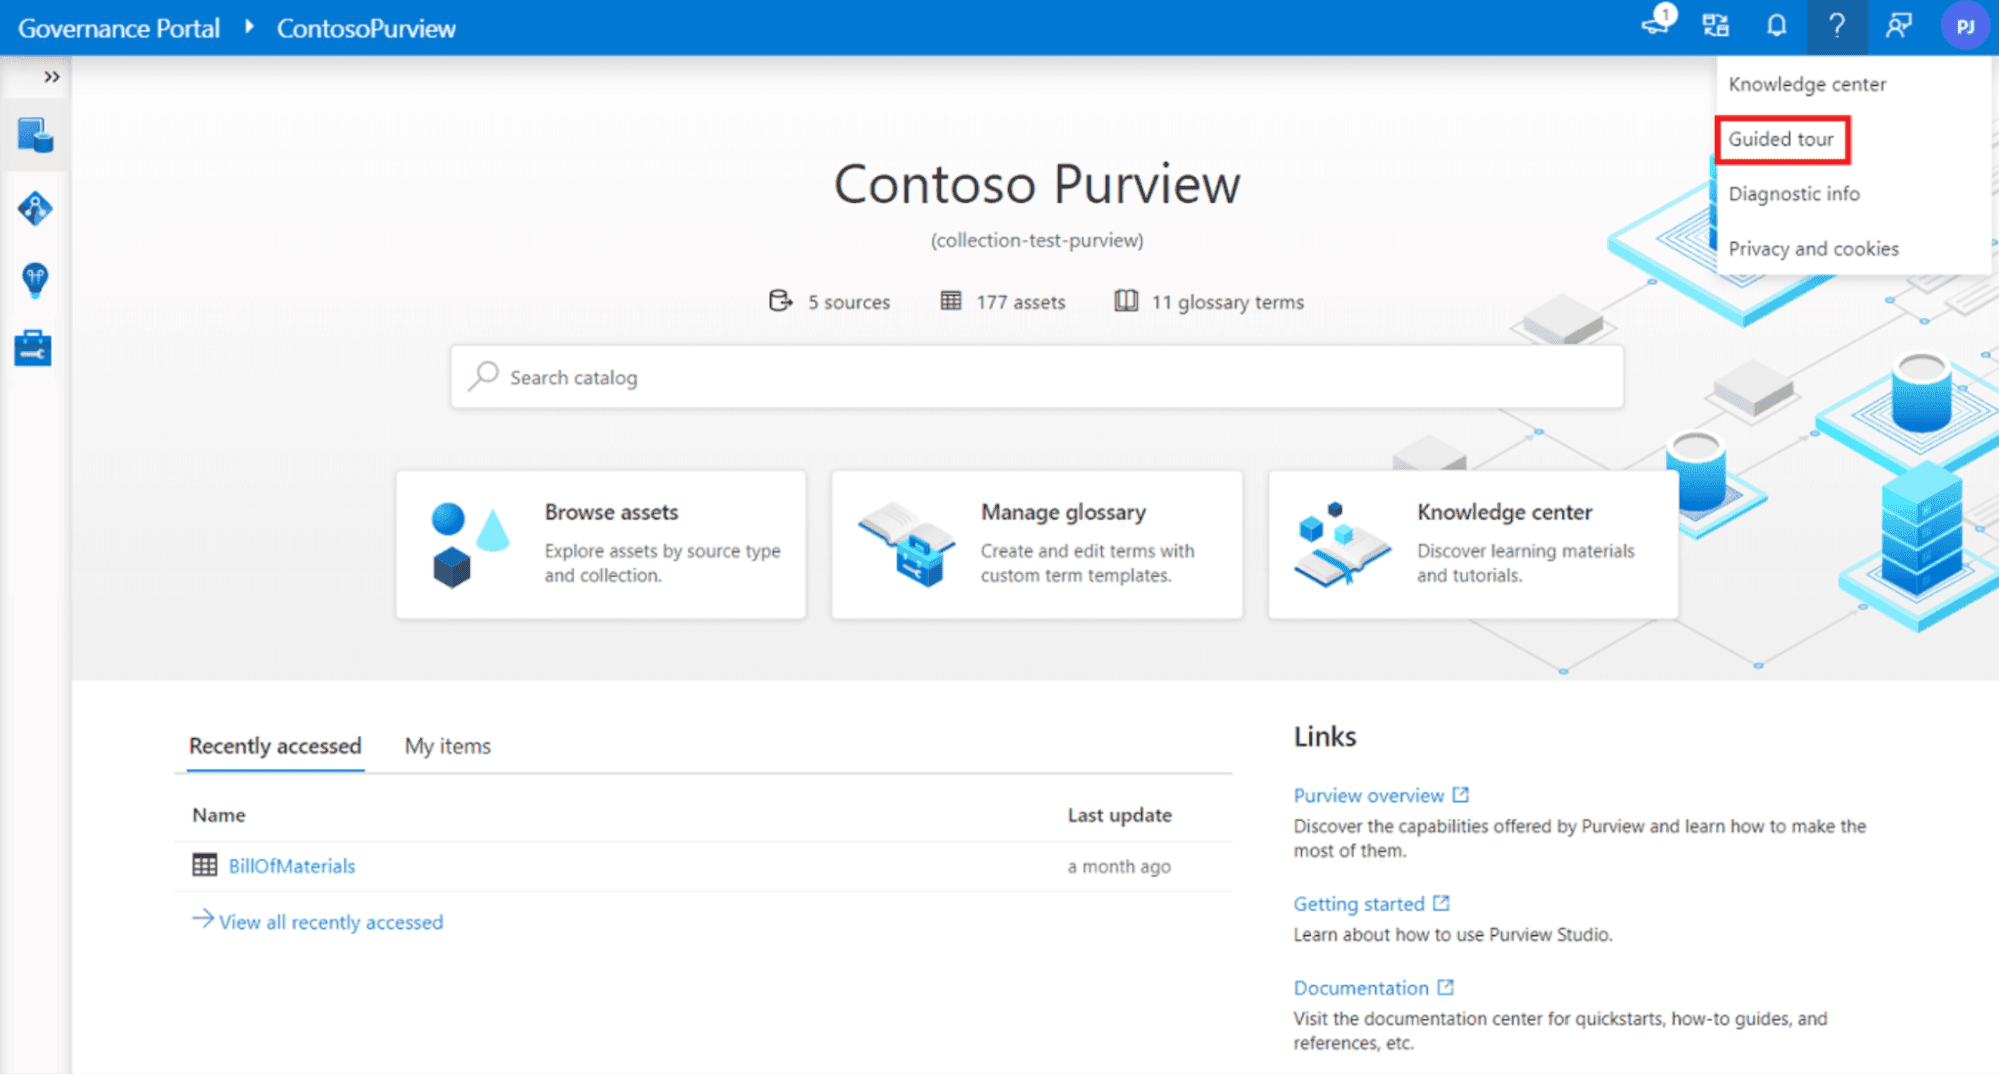
Task: Click the PJ account avatar
Action: tap(1964, 27)
